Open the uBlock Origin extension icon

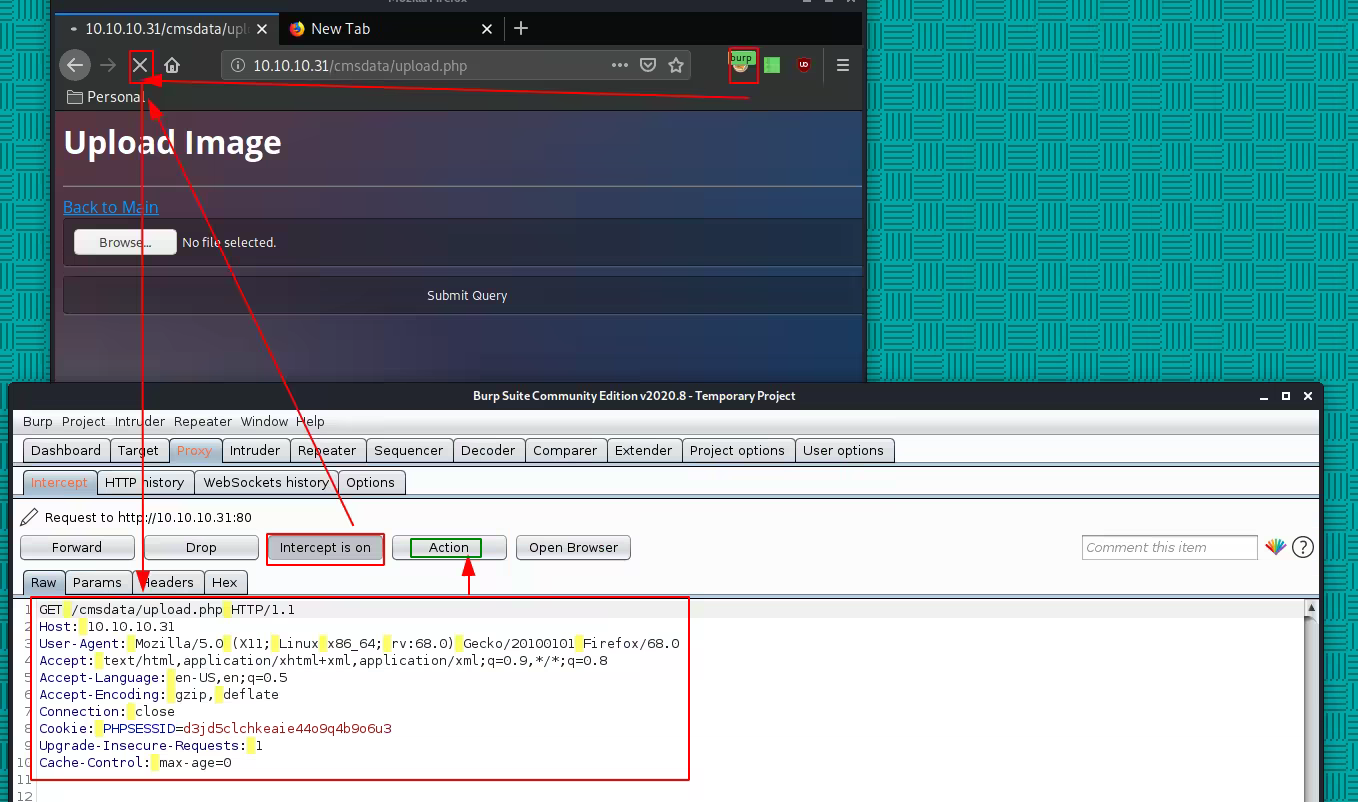click(x=803, y=65)
